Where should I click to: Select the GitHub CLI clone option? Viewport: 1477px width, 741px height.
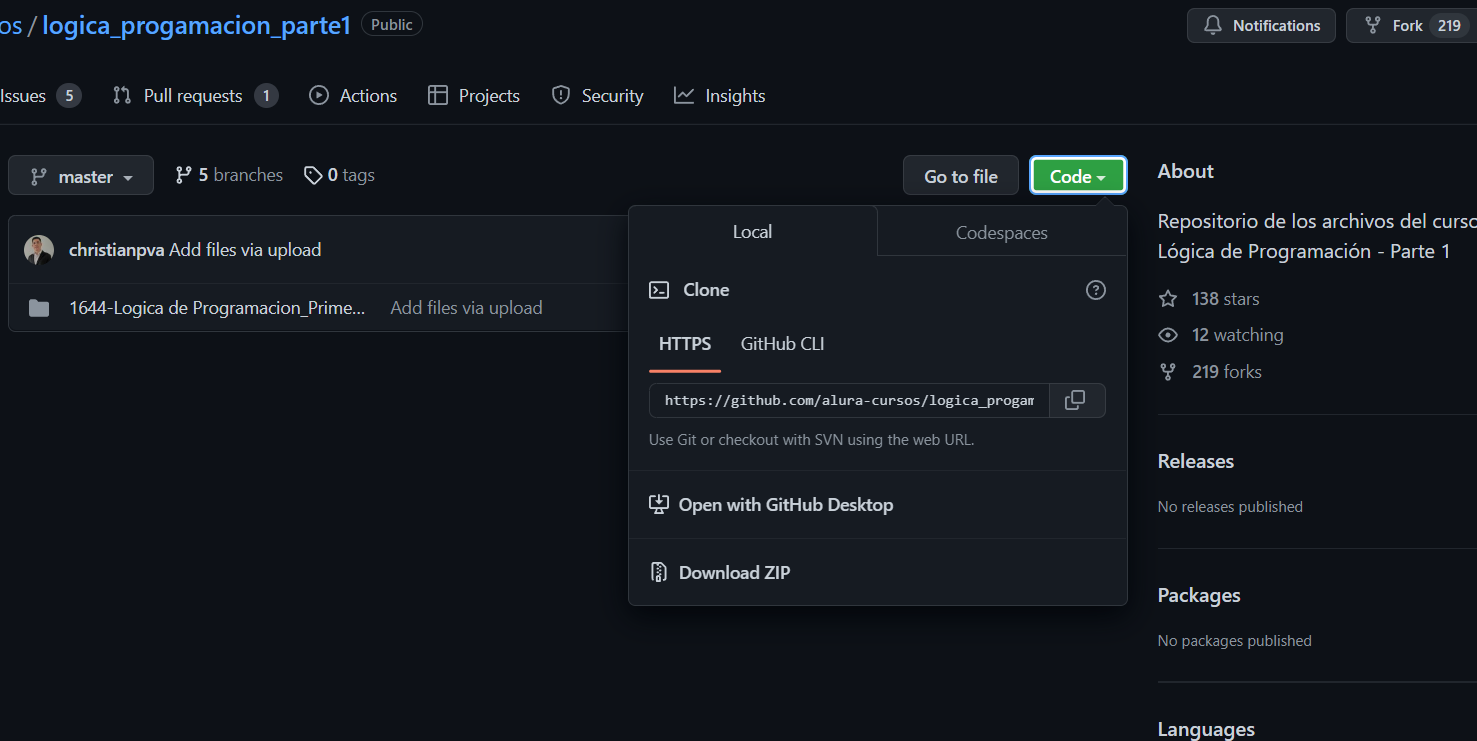pyautogui.click(x=783, y=344)
